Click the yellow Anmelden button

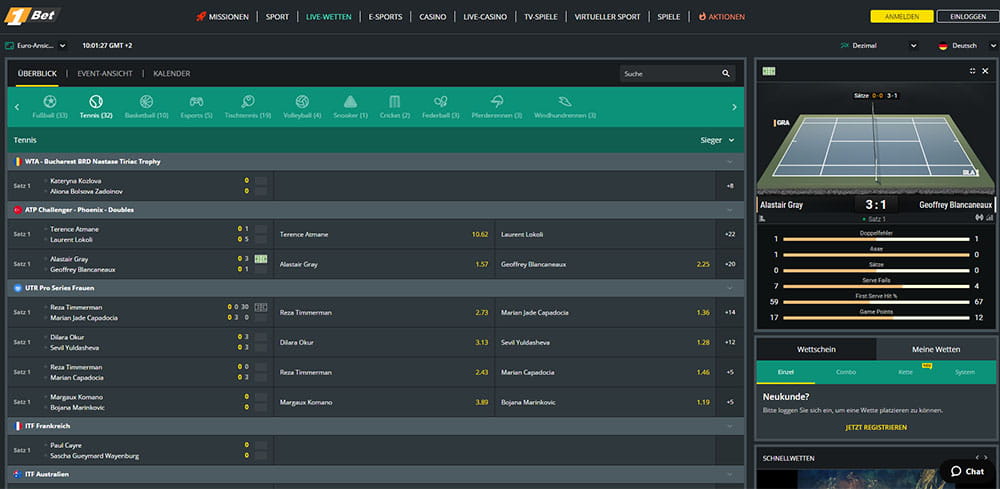[x=901, y=17]
